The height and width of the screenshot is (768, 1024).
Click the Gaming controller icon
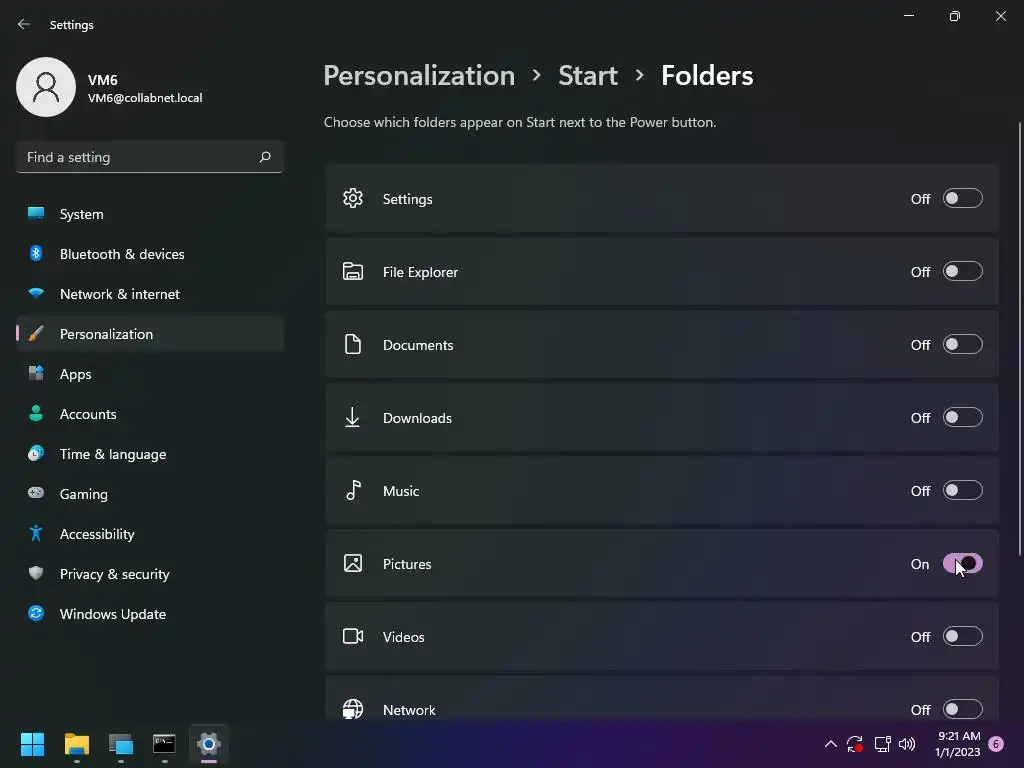coord(36,493)
